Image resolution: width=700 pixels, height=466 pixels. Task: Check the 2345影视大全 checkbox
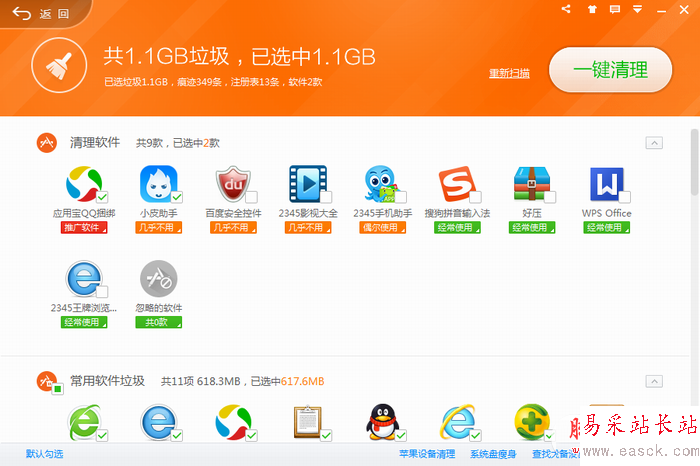click(326, 196)
